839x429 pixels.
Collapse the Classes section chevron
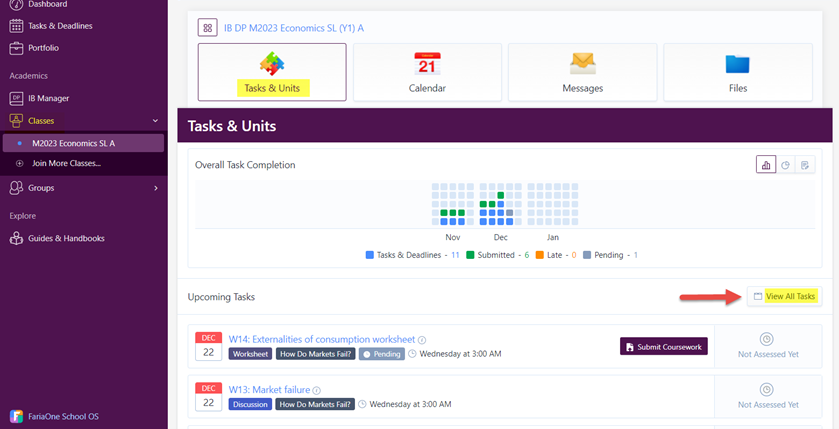point(155,121)
